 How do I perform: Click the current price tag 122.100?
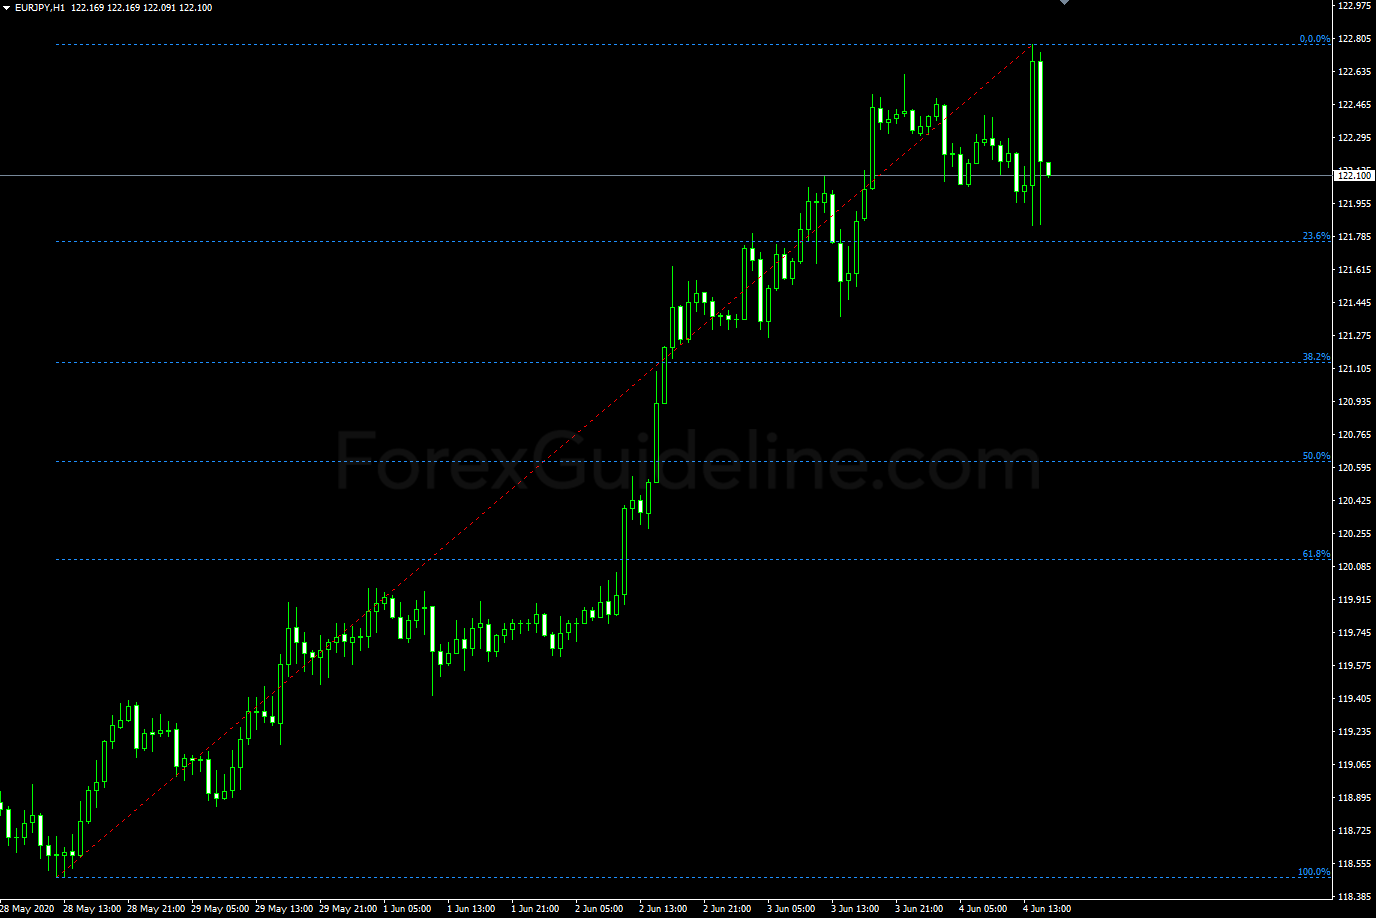(1354, 176)
